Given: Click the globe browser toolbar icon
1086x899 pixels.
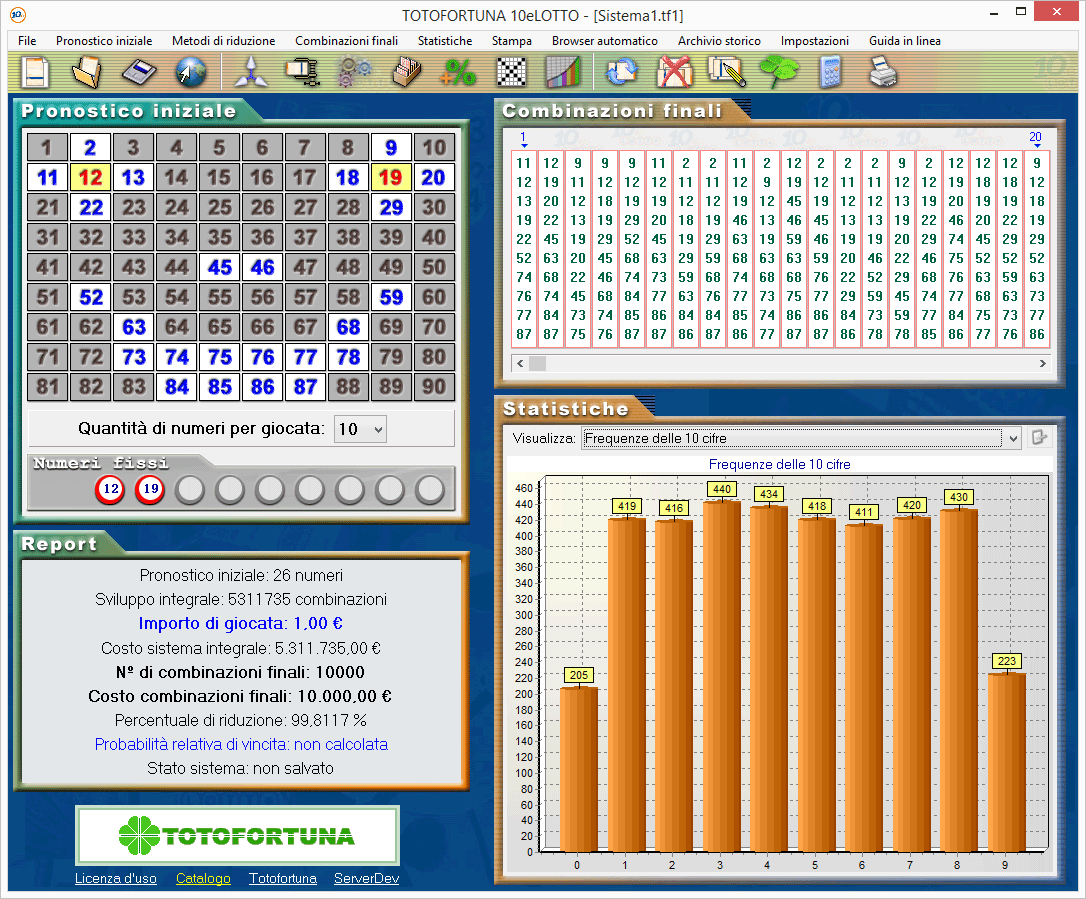Looking at the screenshot, I should (189, 72).
